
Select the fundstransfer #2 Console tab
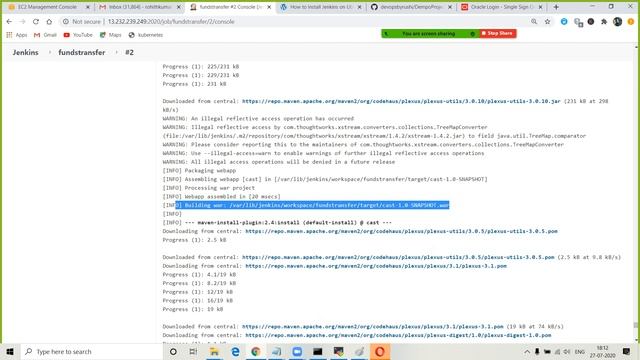point(230,7)
